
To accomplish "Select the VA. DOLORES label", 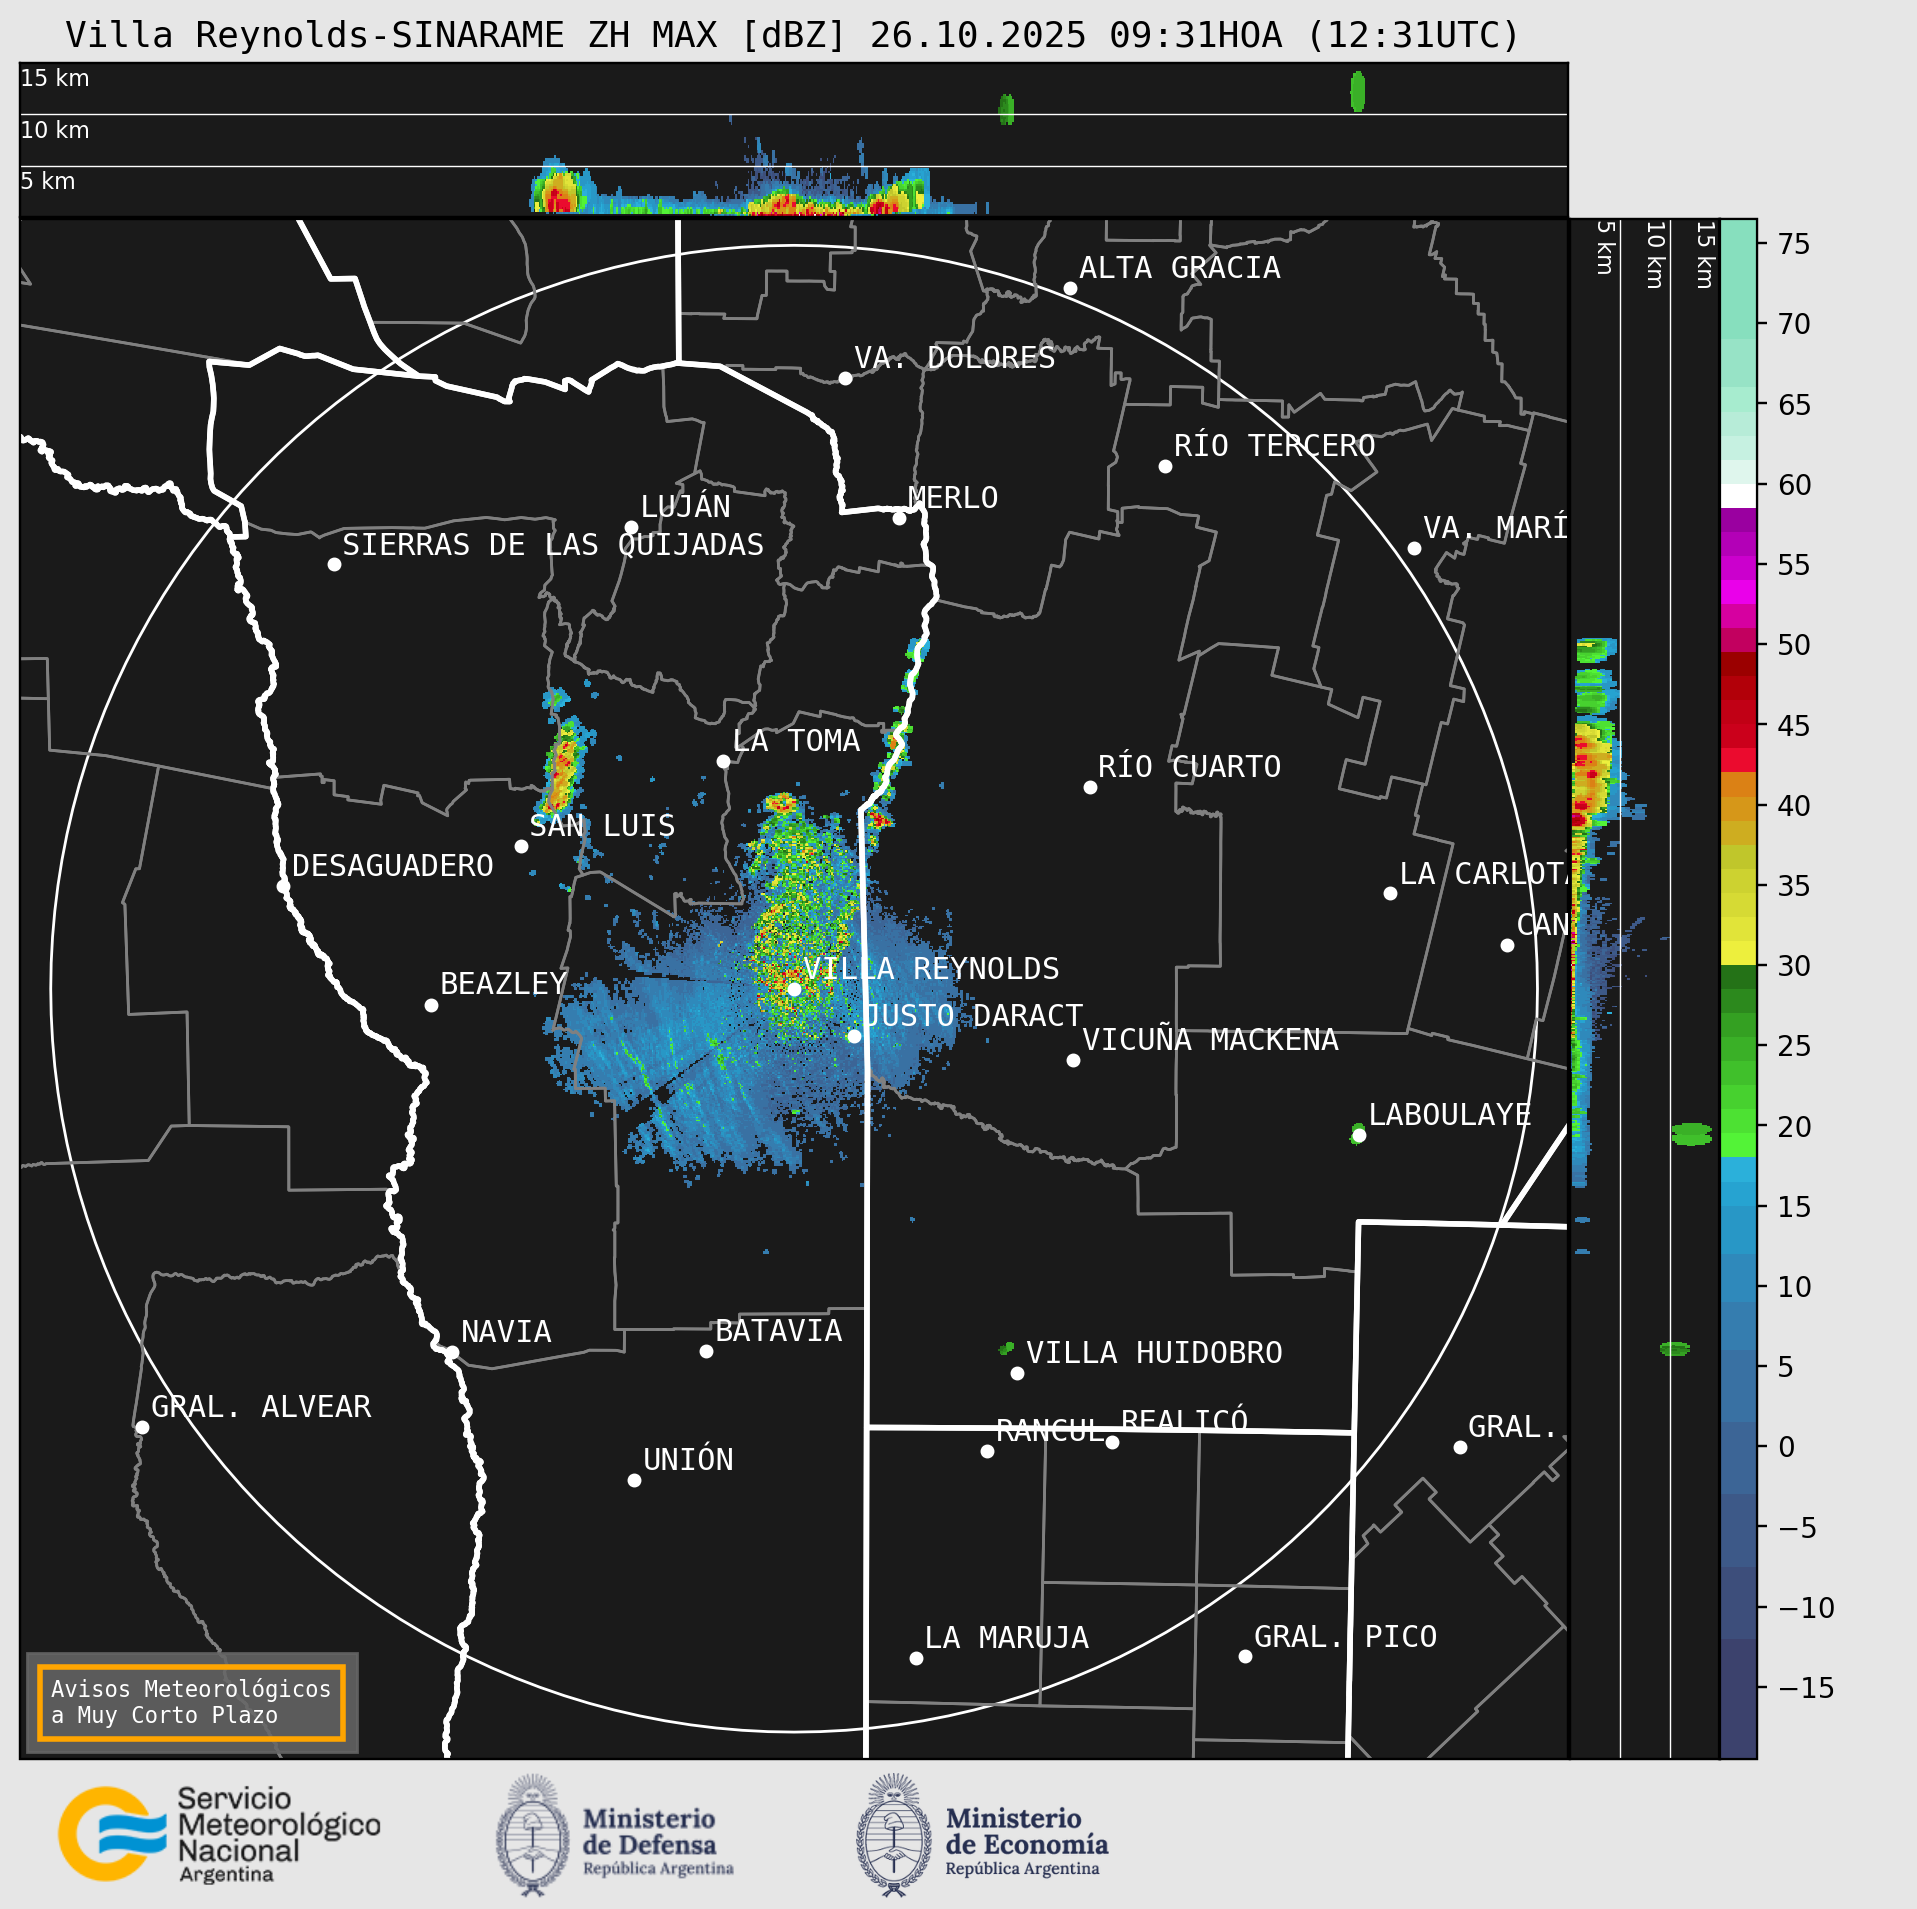I will [x=955, y=358].
